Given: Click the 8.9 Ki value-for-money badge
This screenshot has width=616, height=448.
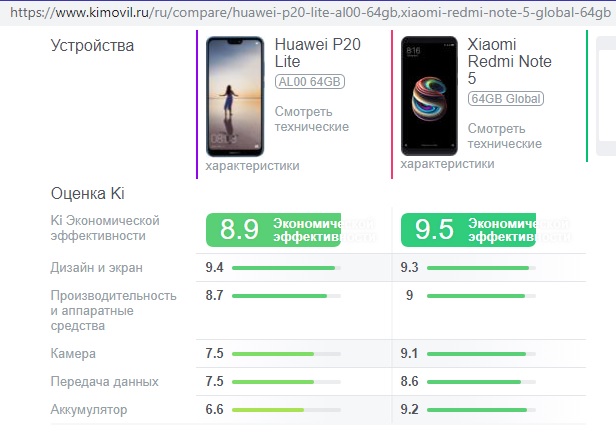Looking at the screenshot, I should point(273,229).
